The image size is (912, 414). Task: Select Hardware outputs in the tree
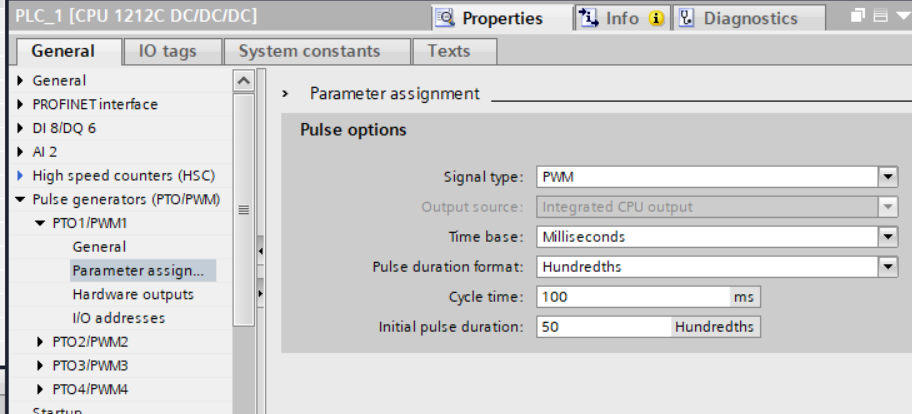click(133, 294)
